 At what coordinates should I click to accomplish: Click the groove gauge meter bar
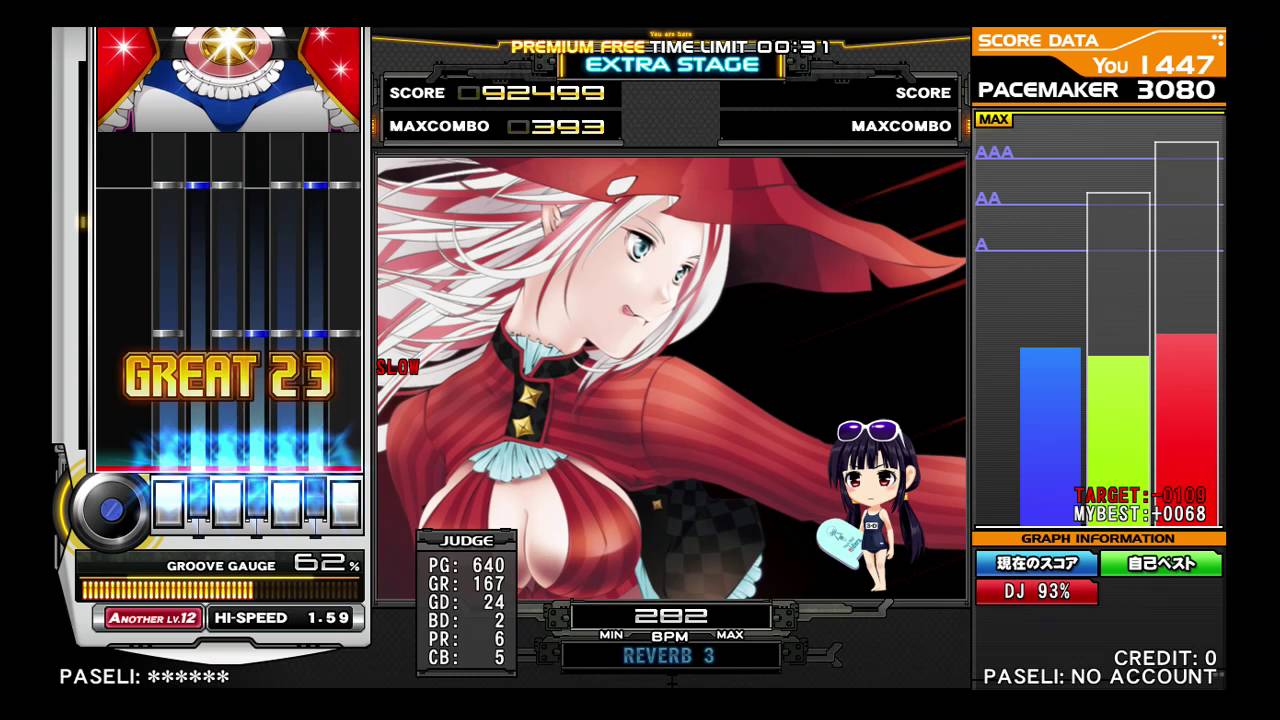tap(220, 590)
